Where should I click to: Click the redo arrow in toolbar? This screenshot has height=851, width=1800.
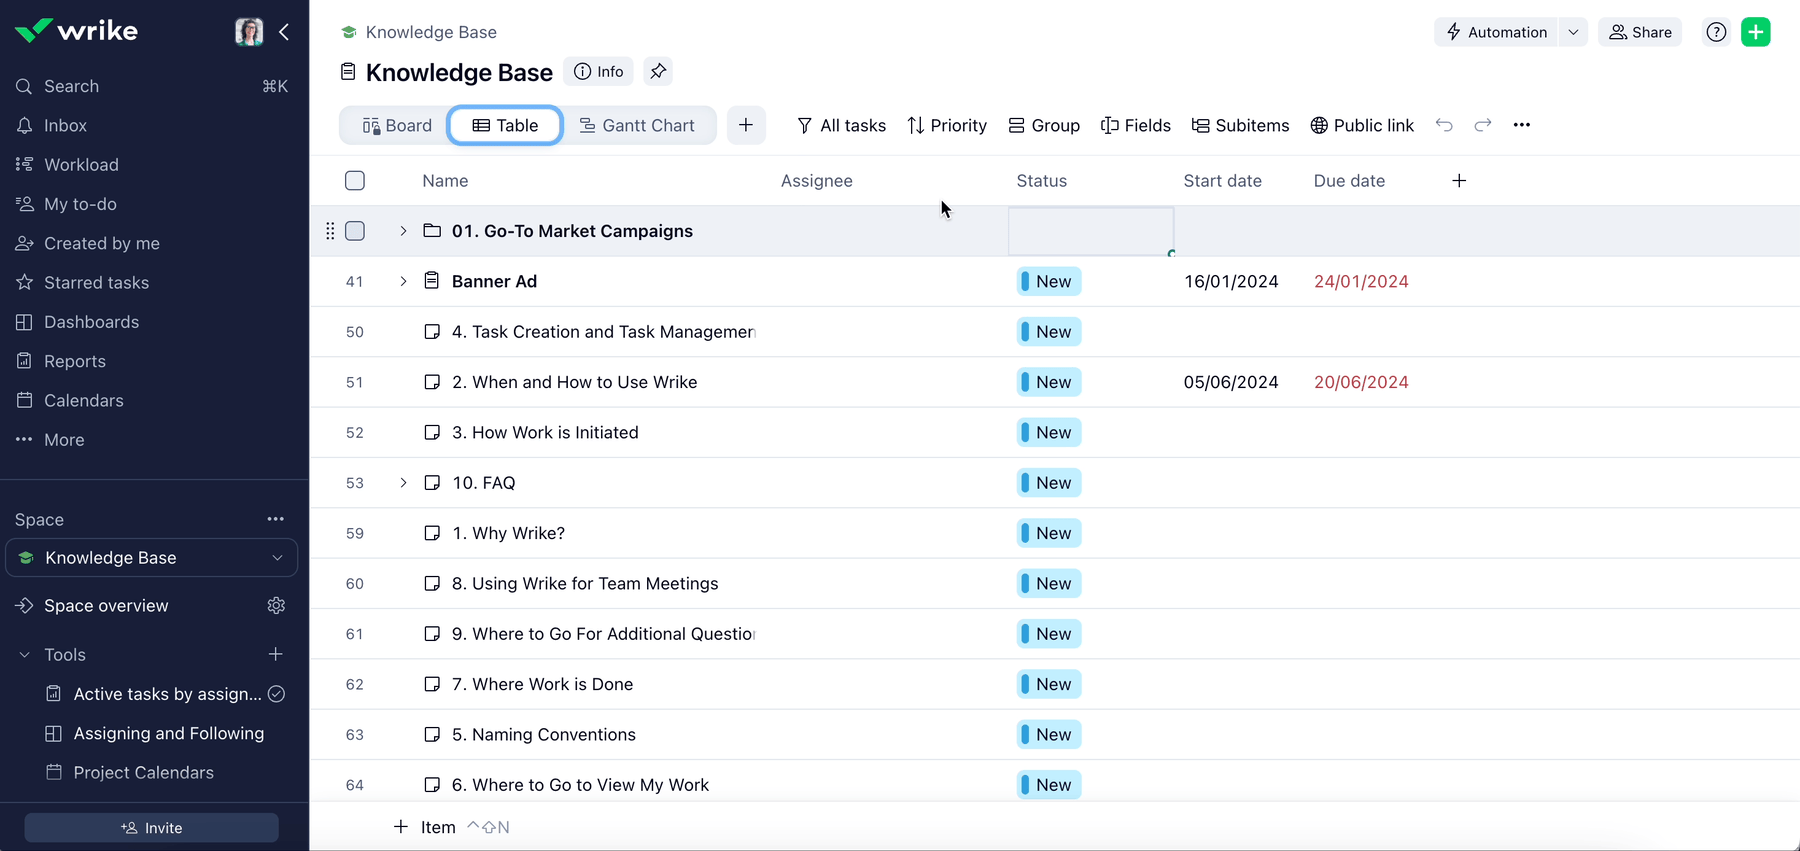point(1483,125)
